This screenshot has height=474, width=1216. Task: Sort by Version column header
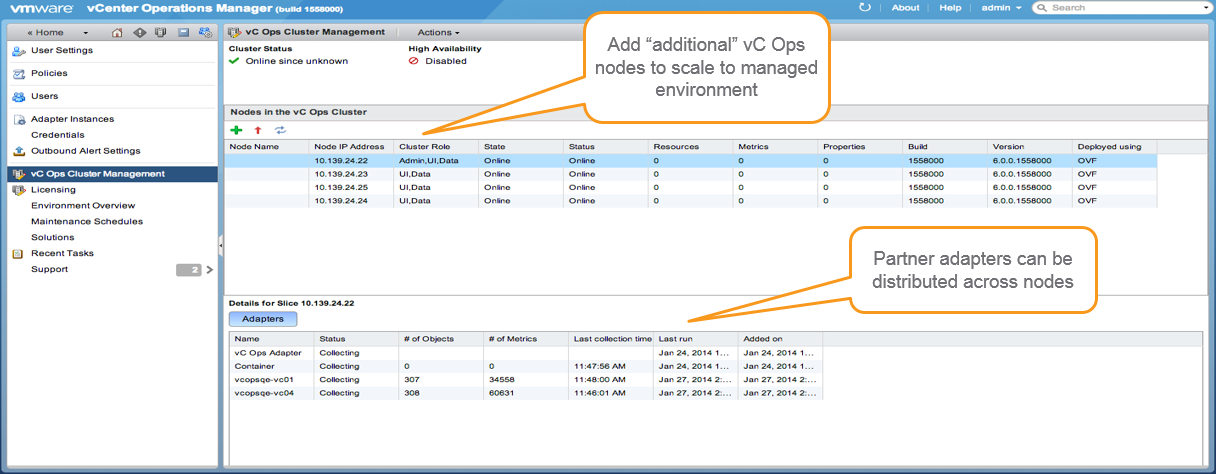(x=1030, y=146)
